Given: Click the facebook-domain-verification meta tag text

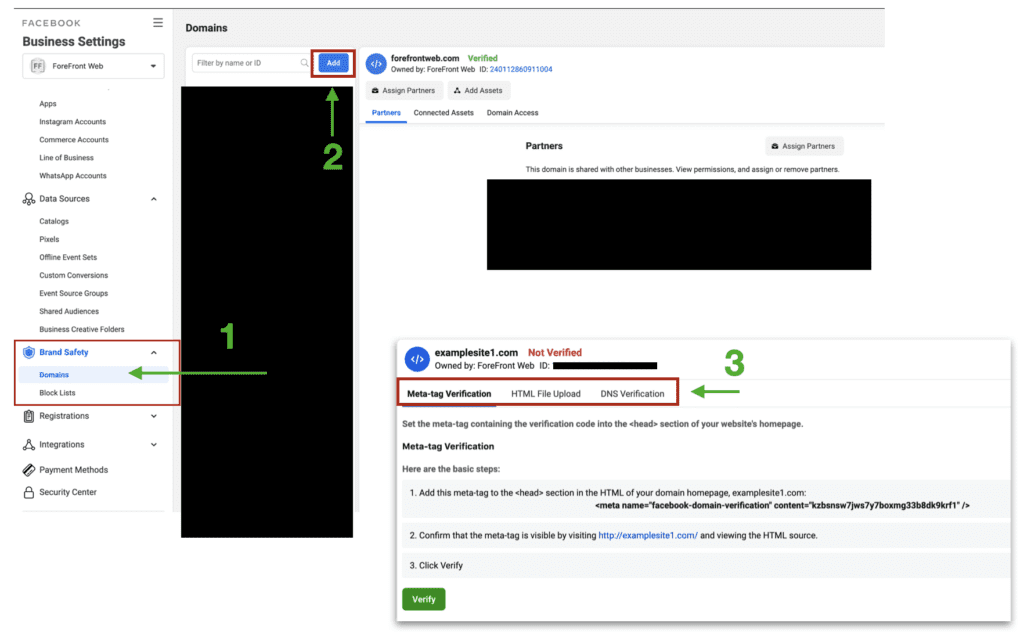Looking at the screenshot, I should [x=782, y=505].
